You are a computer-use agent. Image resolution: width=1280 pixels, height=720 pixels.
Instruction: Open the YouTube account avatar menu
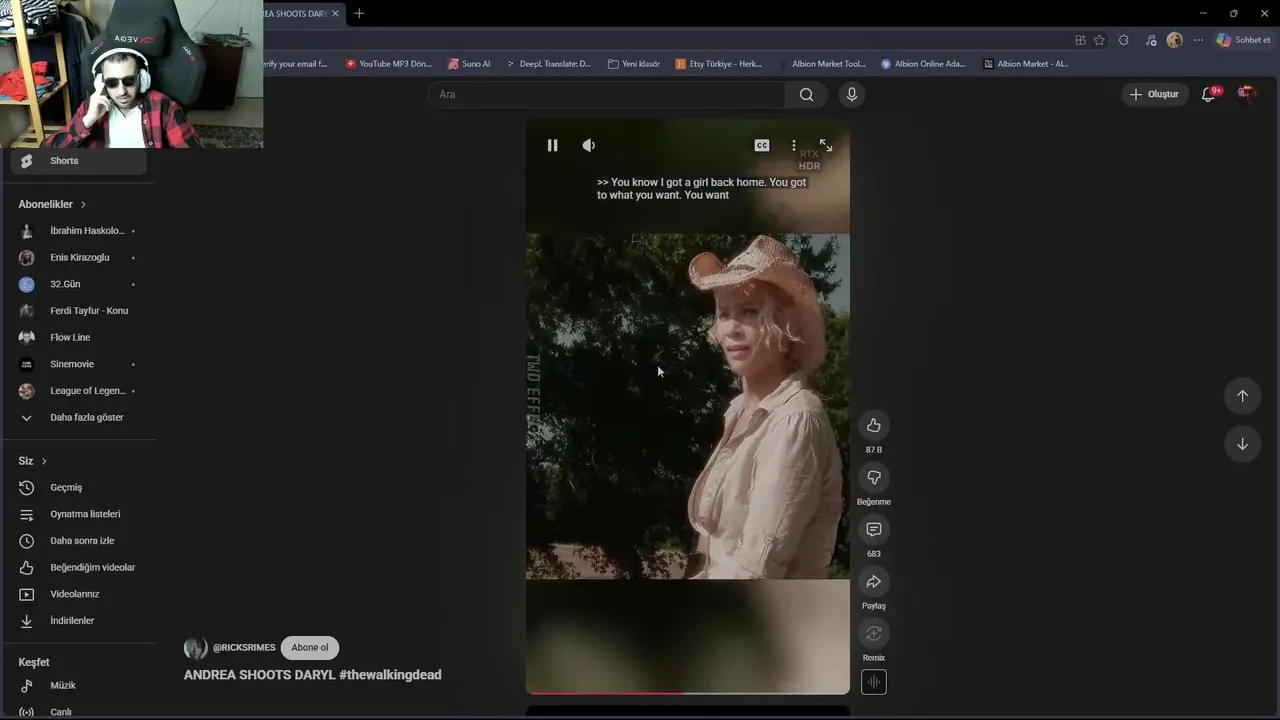click(x=1247, y=94)
